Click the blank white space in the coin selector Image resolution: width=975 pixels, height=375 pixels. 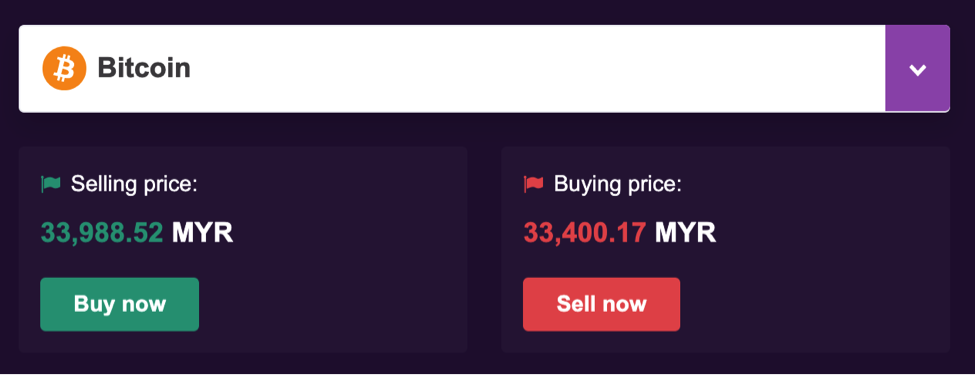click(x=535, y=68)
